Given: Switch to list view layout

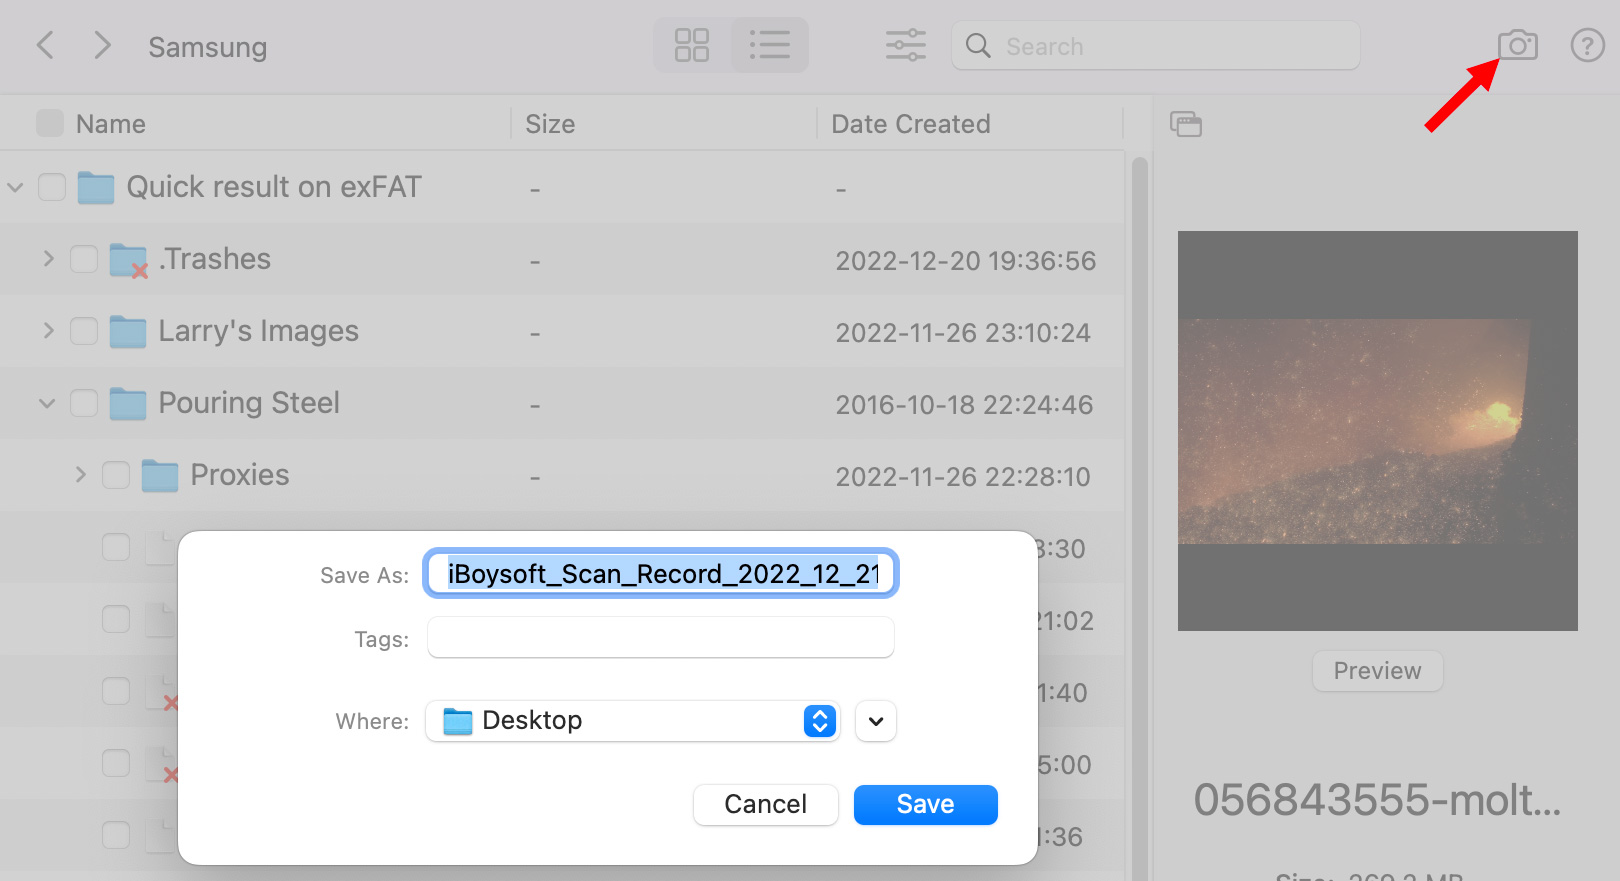Looking at the screenshot, I should pos(769,46).
